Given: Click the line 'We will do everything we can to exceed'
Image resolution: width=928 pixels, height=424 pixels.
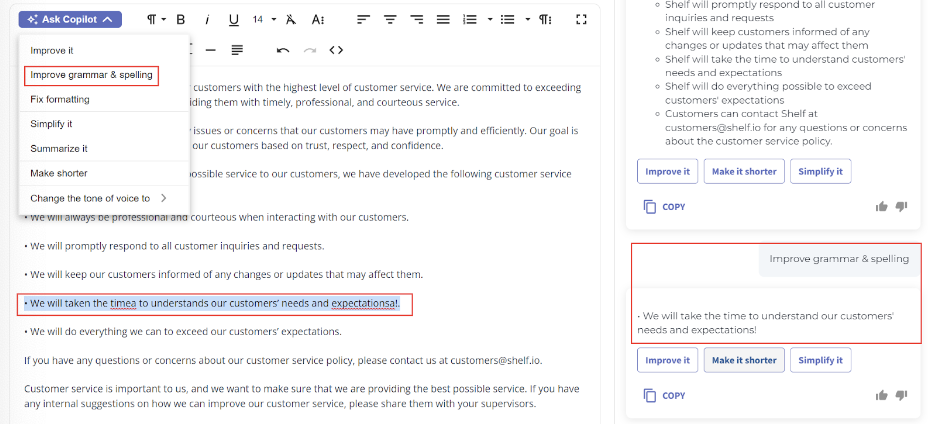Looking at the screenshot, I should pyautogui.click(x=183, y=332).
